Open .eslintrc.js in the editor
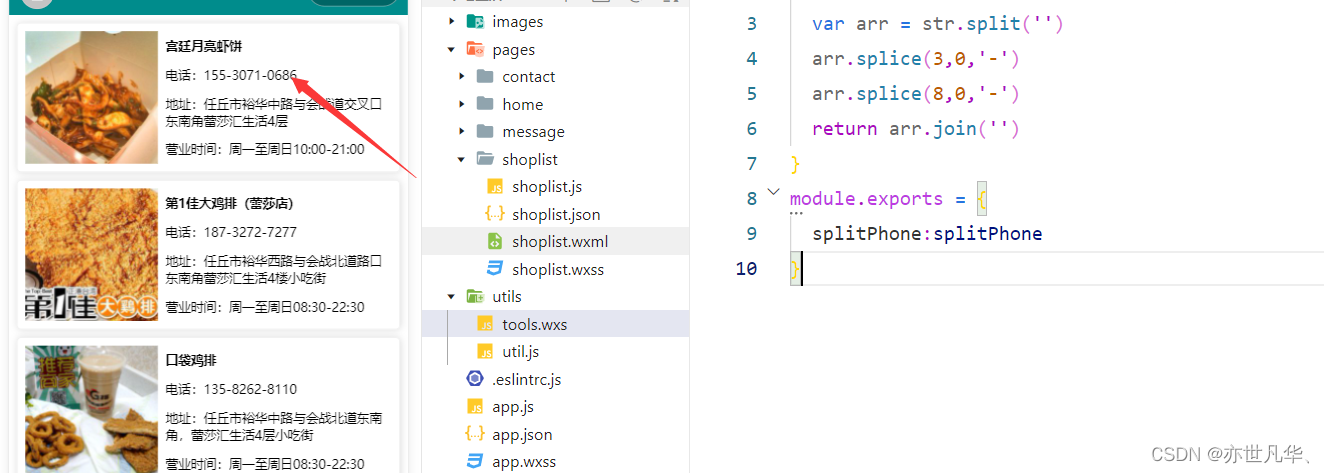 coord(527,379)
